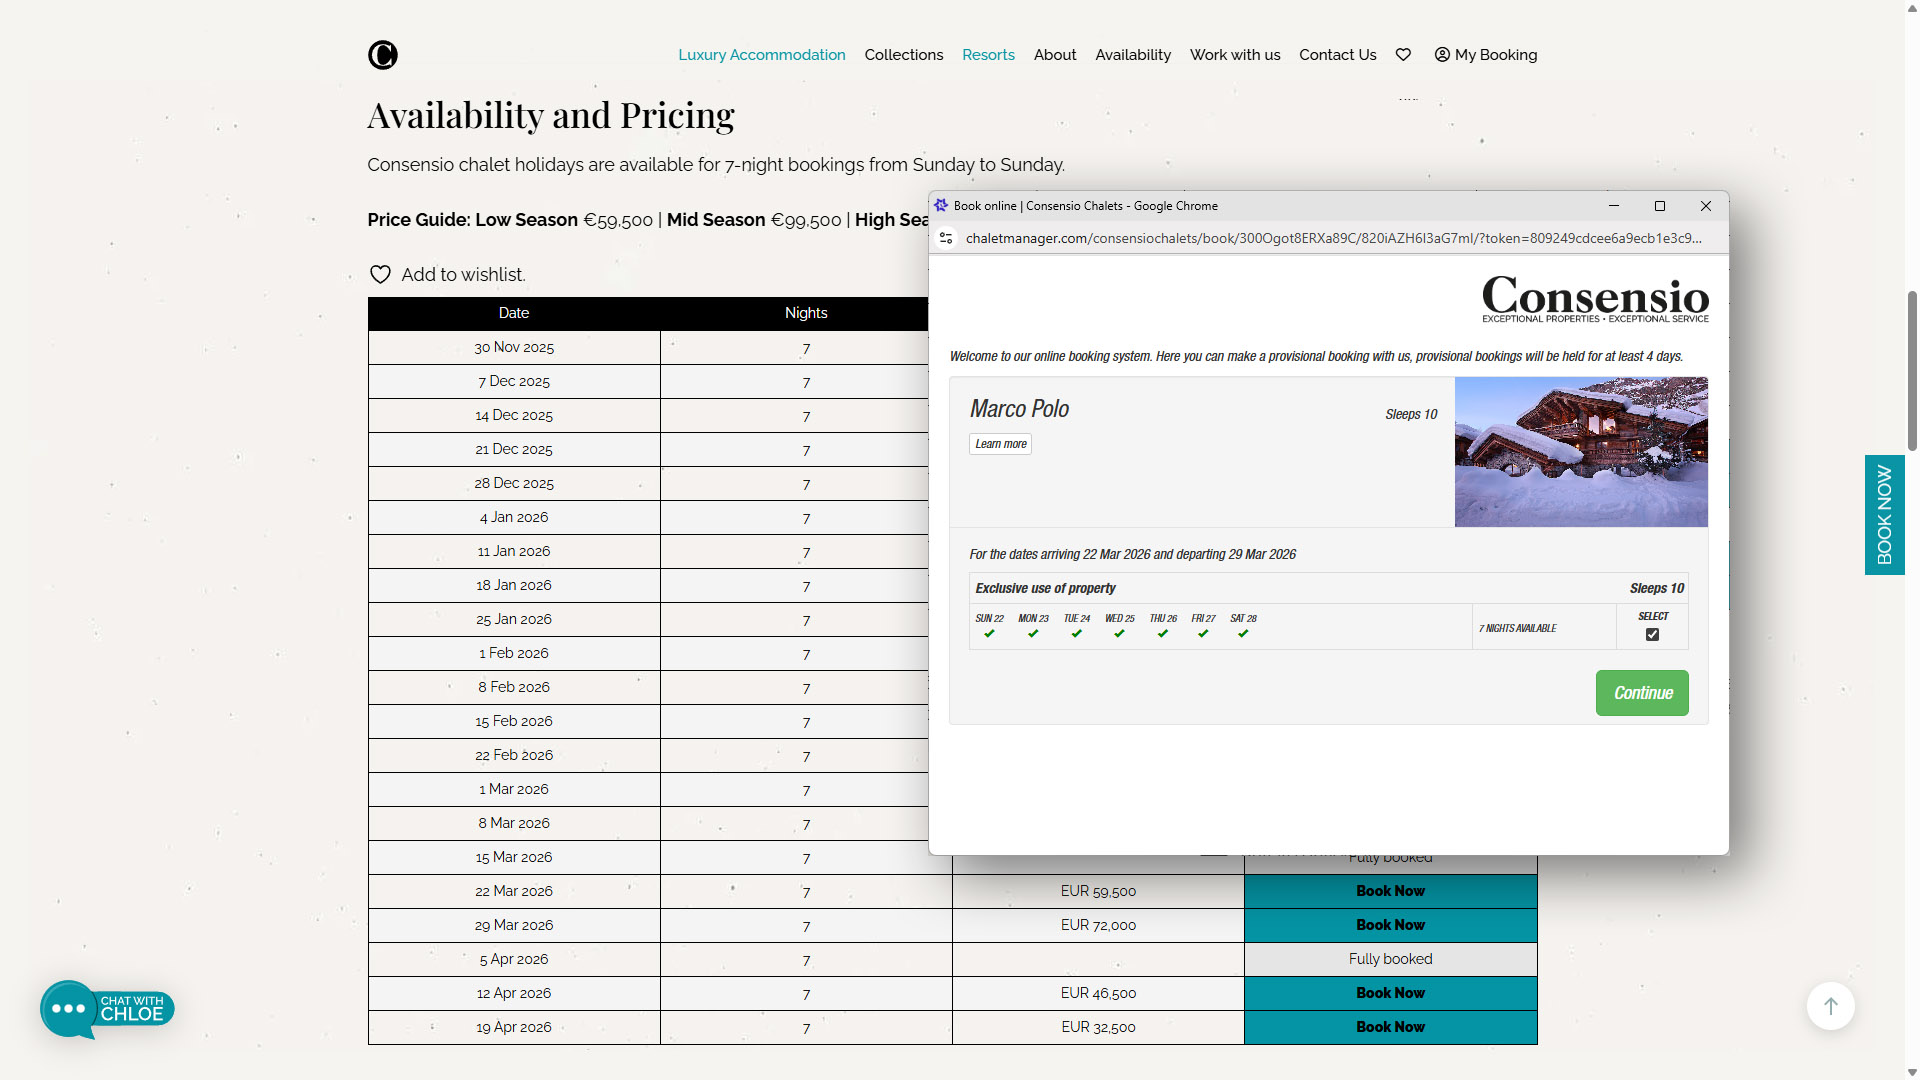This screenshot has height=1080, width=1920.
Task: Click the Learn more button for Marco Polo
Action: [1000, 444]
